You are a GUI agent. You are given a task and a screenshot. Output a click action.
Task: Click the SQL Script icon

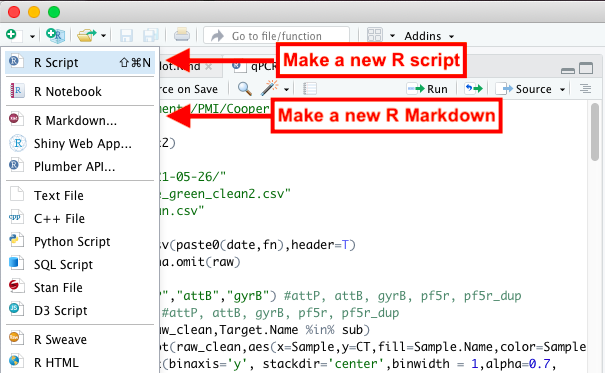[x=17, y=263]
